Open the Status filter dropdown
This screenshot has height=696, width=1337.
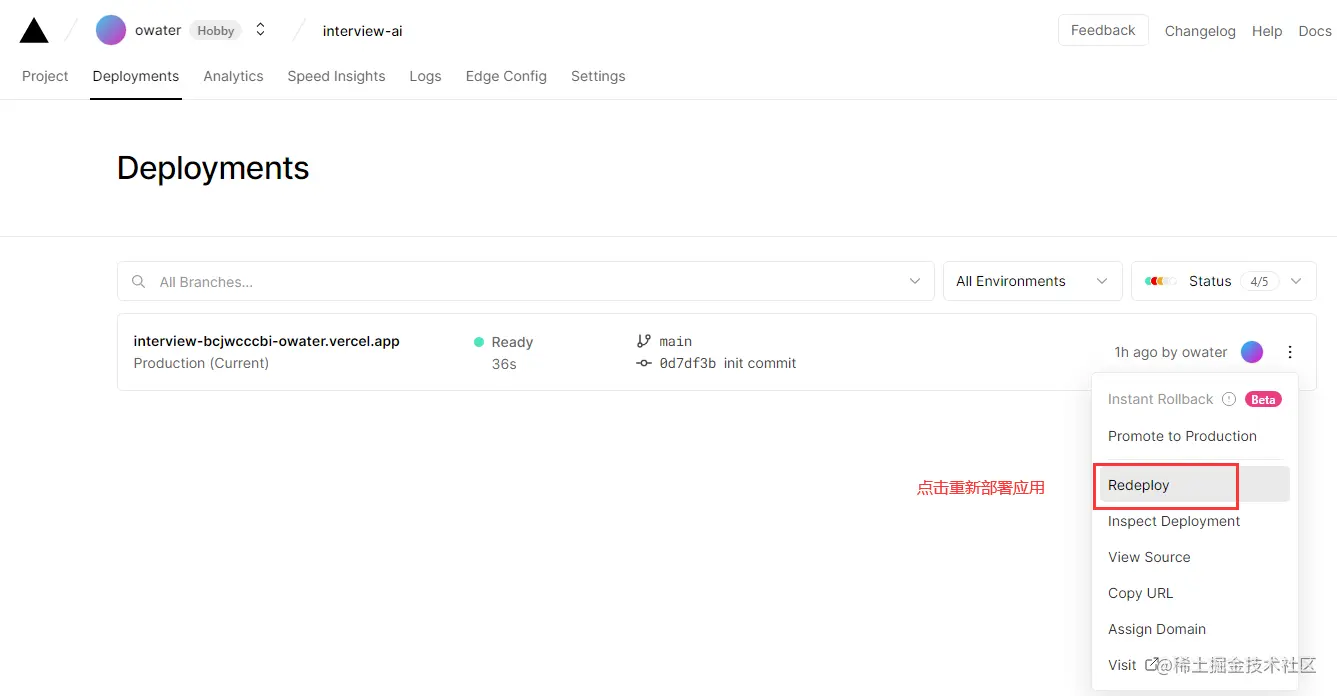point(1224,281)
